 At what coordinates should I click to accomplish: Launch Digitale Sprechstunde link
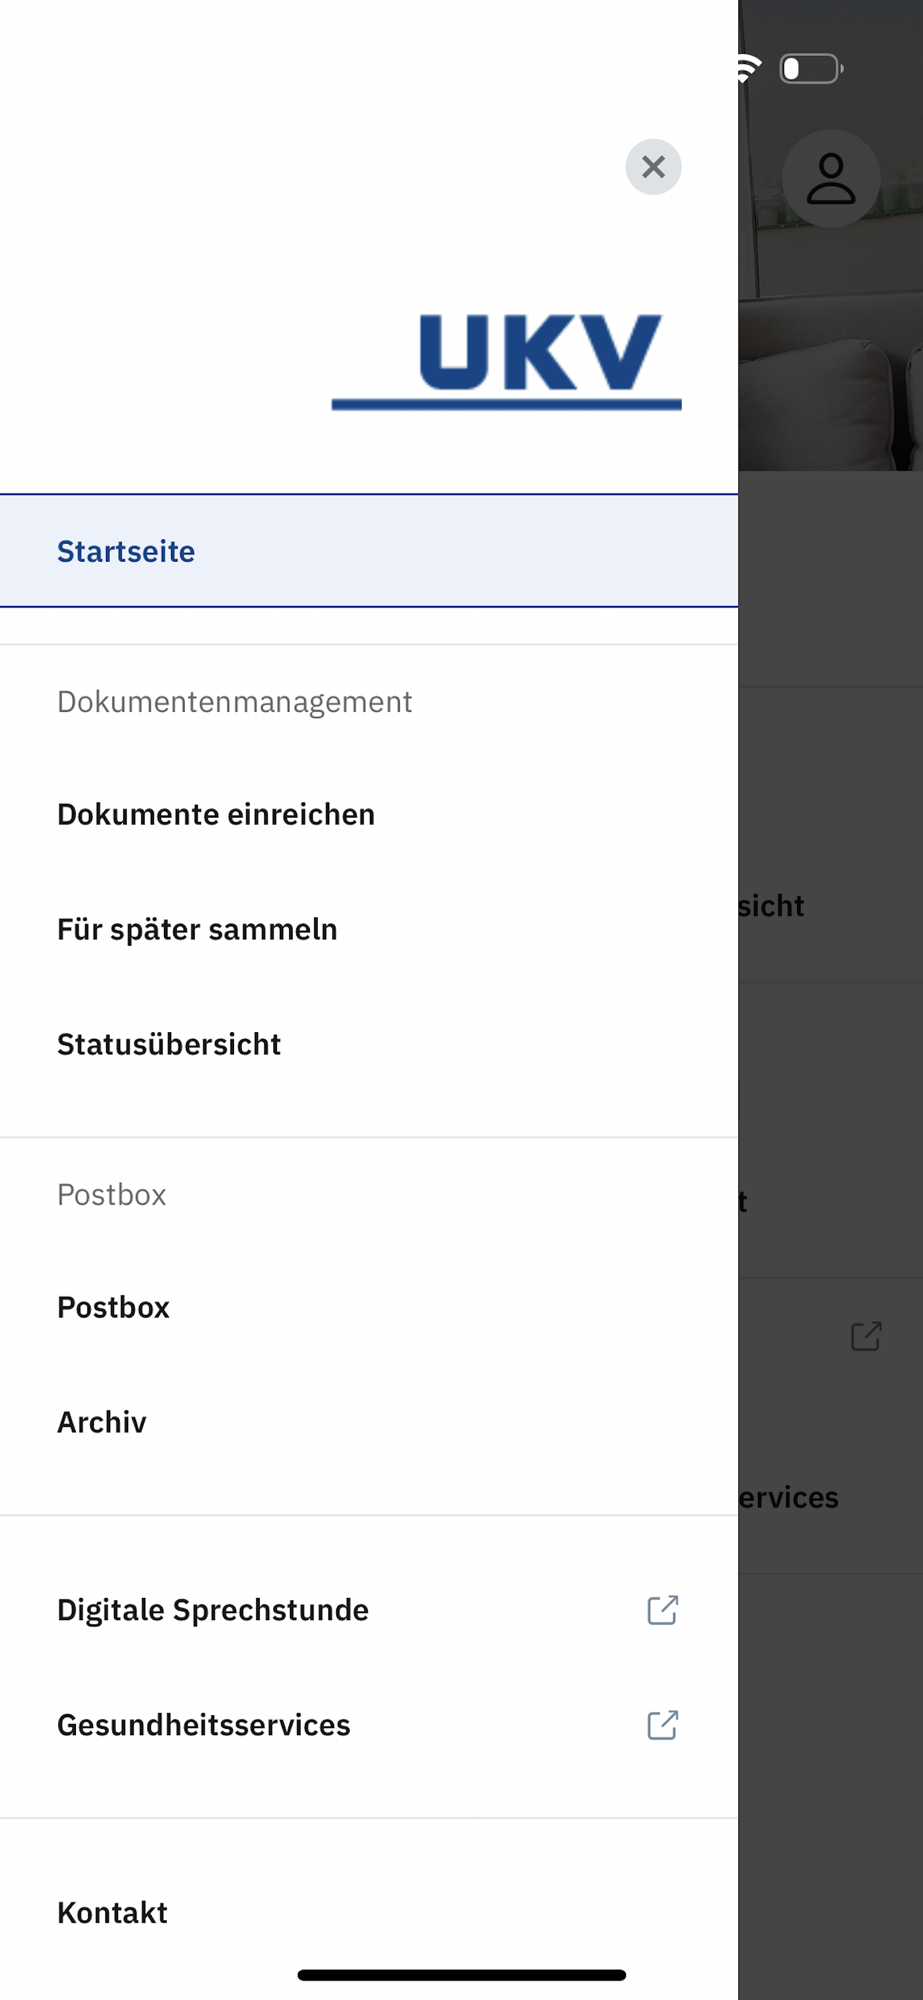point(213,1610)
